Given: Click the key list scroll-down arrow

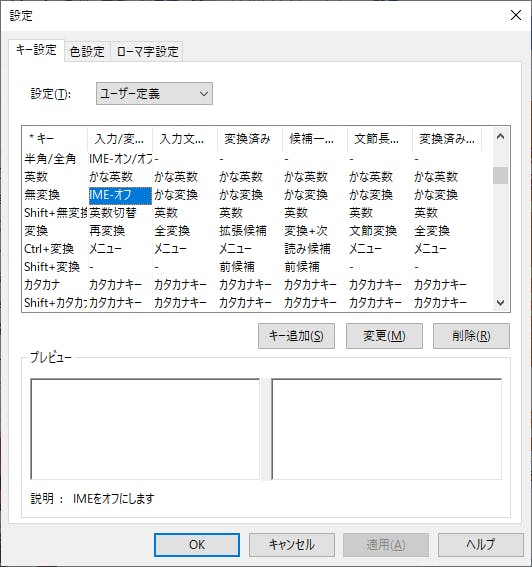Looking at the screenshot, I should pyautogui.click(x=501, y=302).
